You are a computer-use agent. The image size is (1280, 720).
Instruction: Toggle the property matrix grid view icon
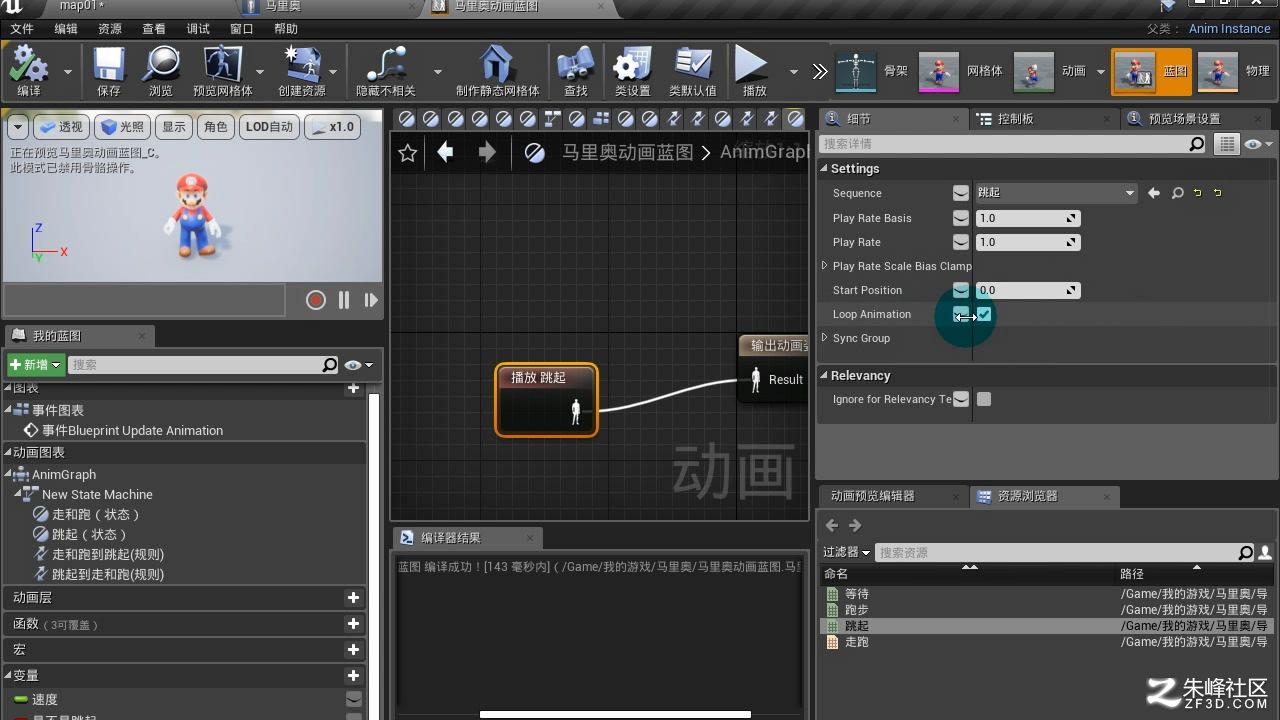(1227, 144)
